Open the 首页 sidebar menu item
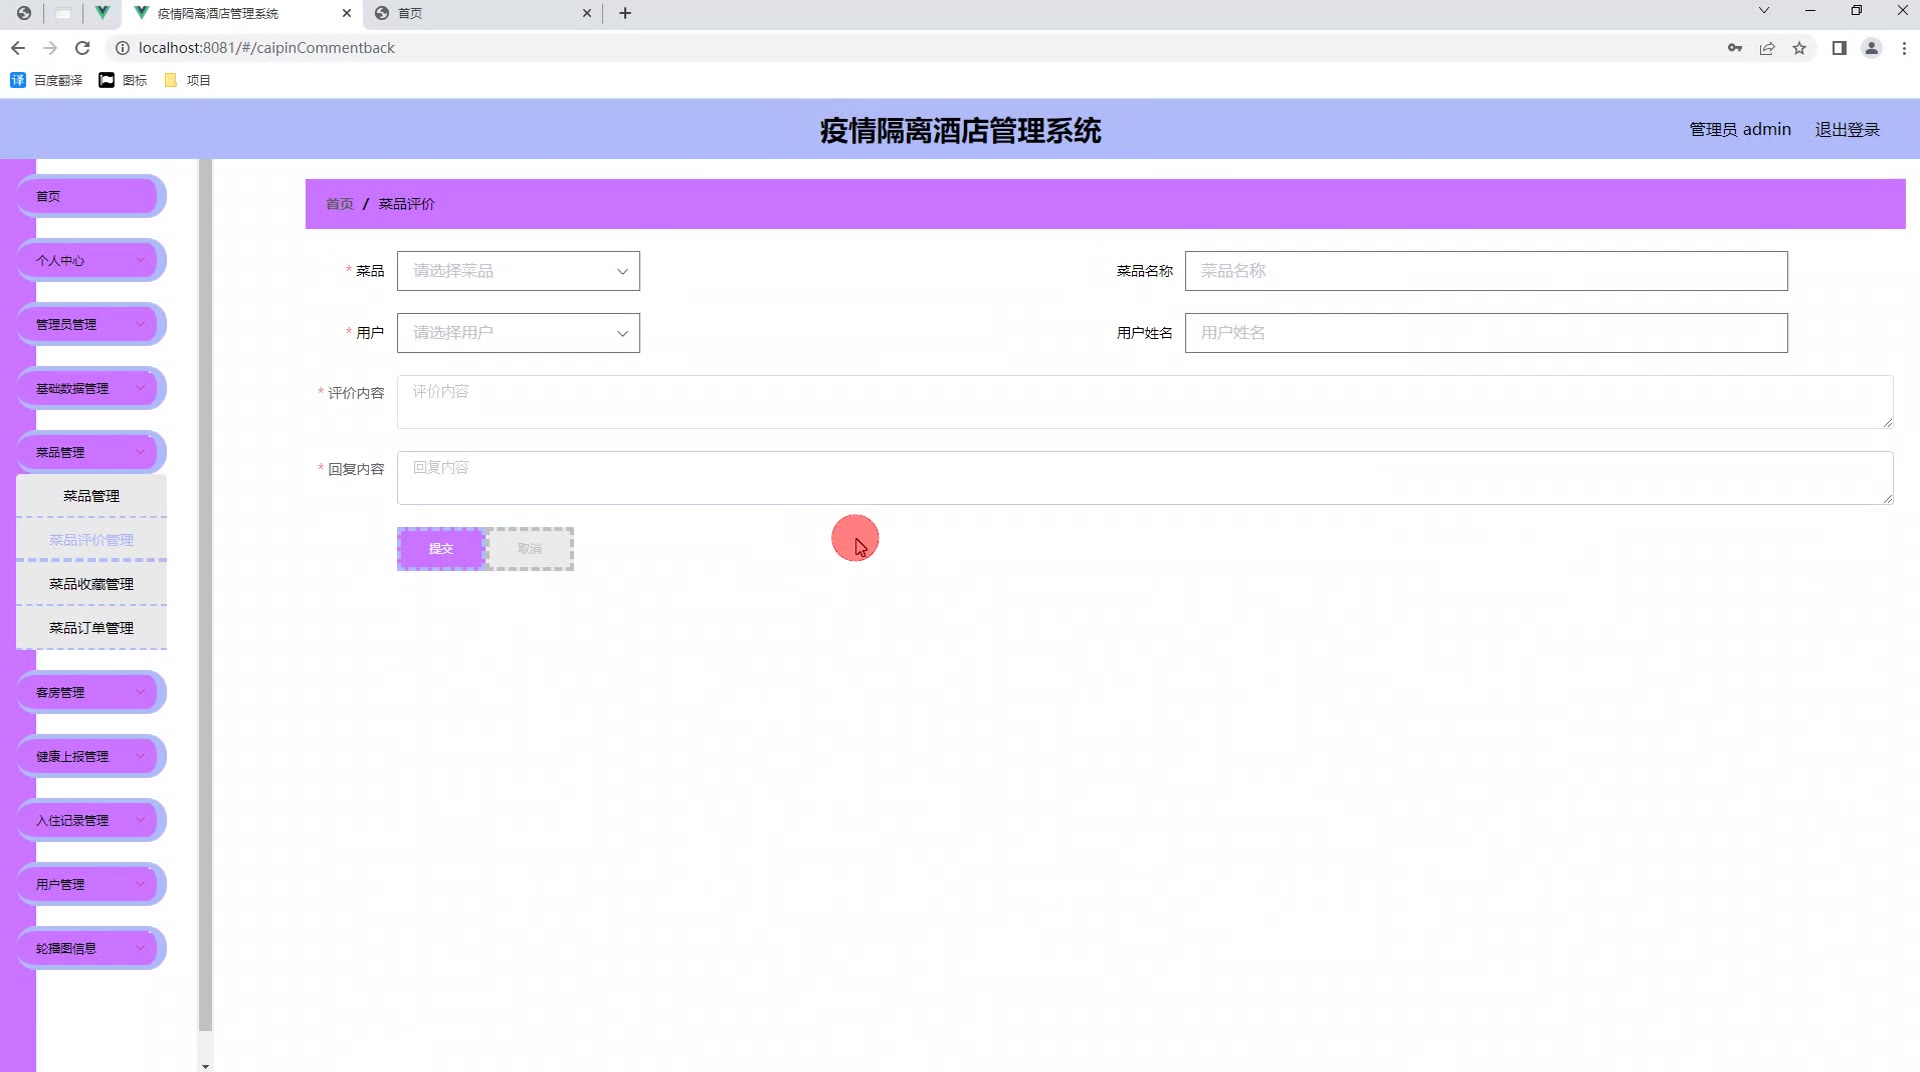 90,196
